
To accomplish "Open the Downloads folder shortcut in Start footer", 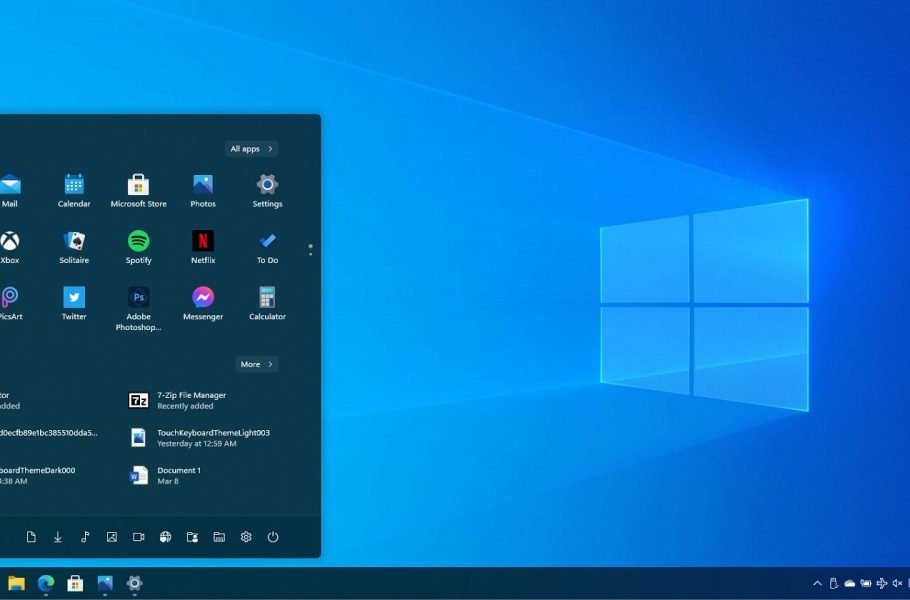I will [x=58, y=537].
